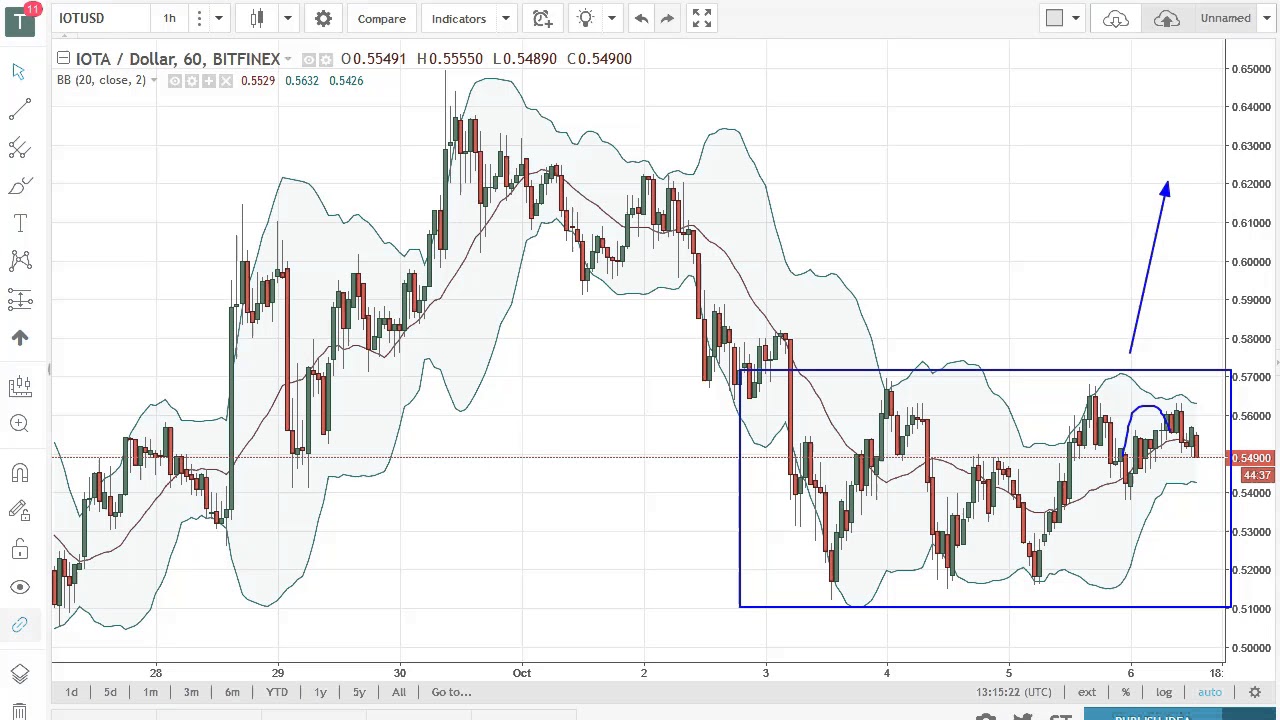This screenshot has height=720, width=1280.
Task: Open the prediction and measurement tools
Action: [x=19, y=299]
